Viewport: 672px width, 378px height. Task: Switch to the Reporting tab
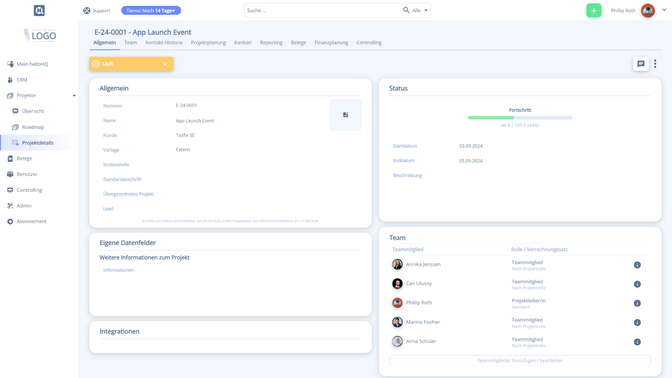271,42
